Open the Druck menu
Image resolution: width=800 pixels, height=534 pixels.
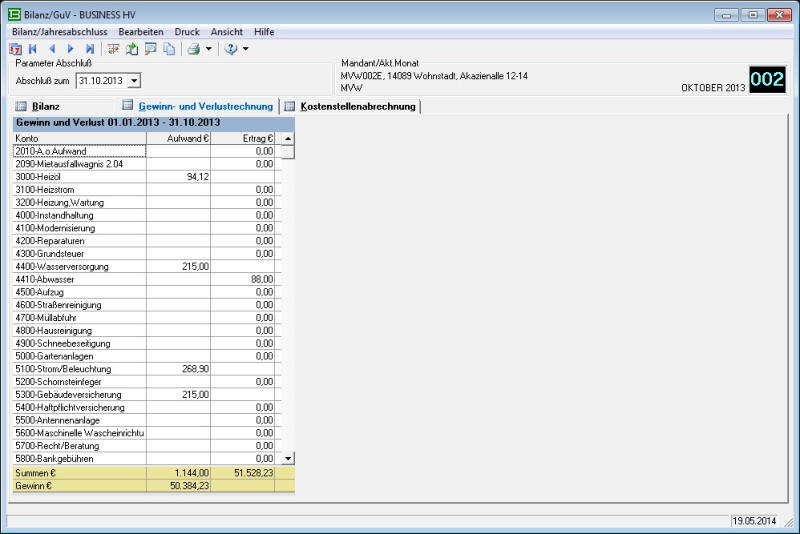[187, 32]
